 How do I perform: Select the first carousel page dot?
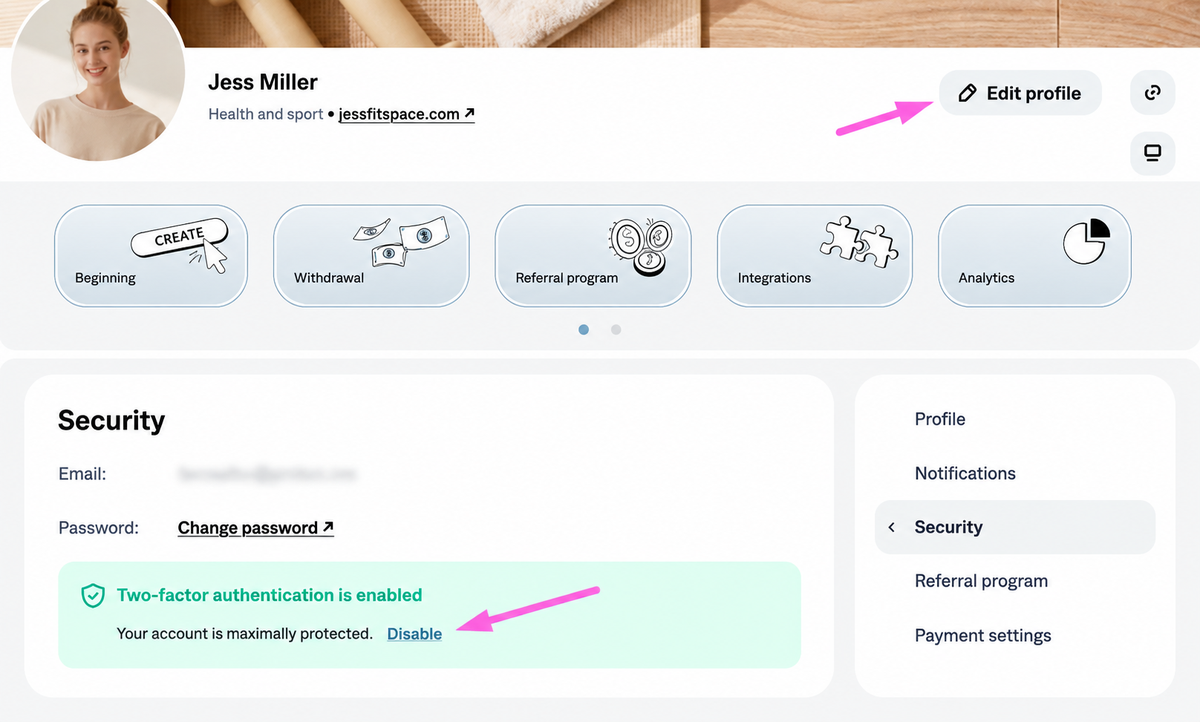(584, 329)
